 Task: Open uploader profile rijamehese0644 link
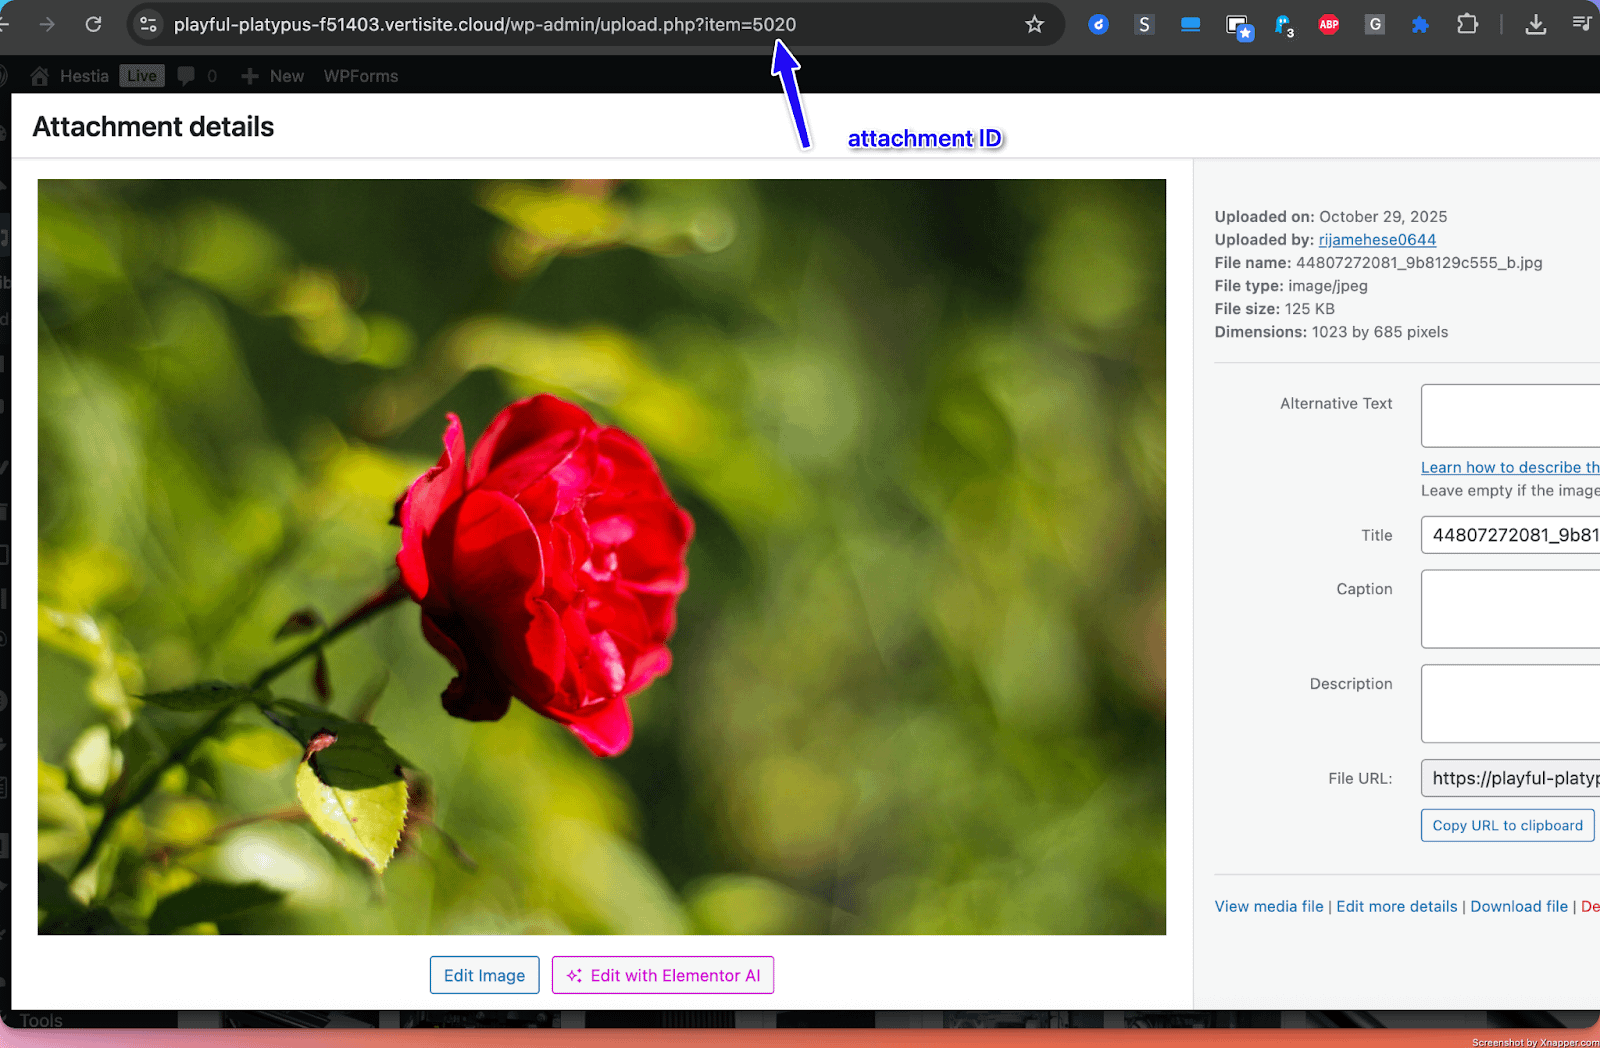[x=1377, y=240]
